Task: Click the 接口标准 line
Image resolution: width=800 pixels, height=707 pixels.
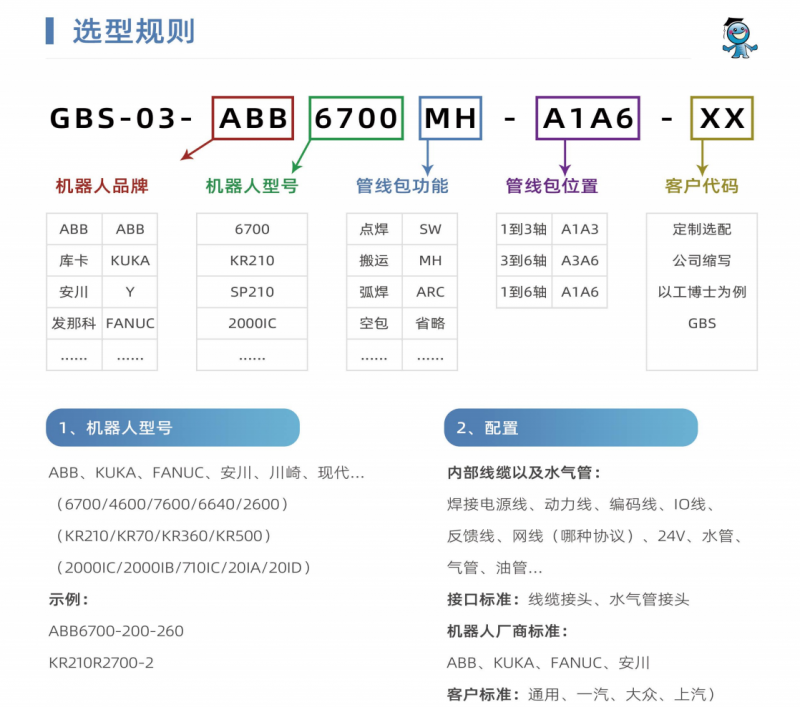Action: click(568, 599)
